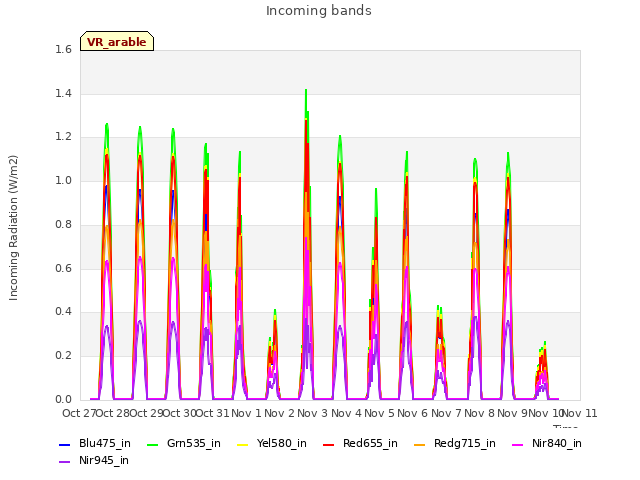Toggle the Nir840_in legend entry
640x480 pixels.
click(x=547, y=443)
